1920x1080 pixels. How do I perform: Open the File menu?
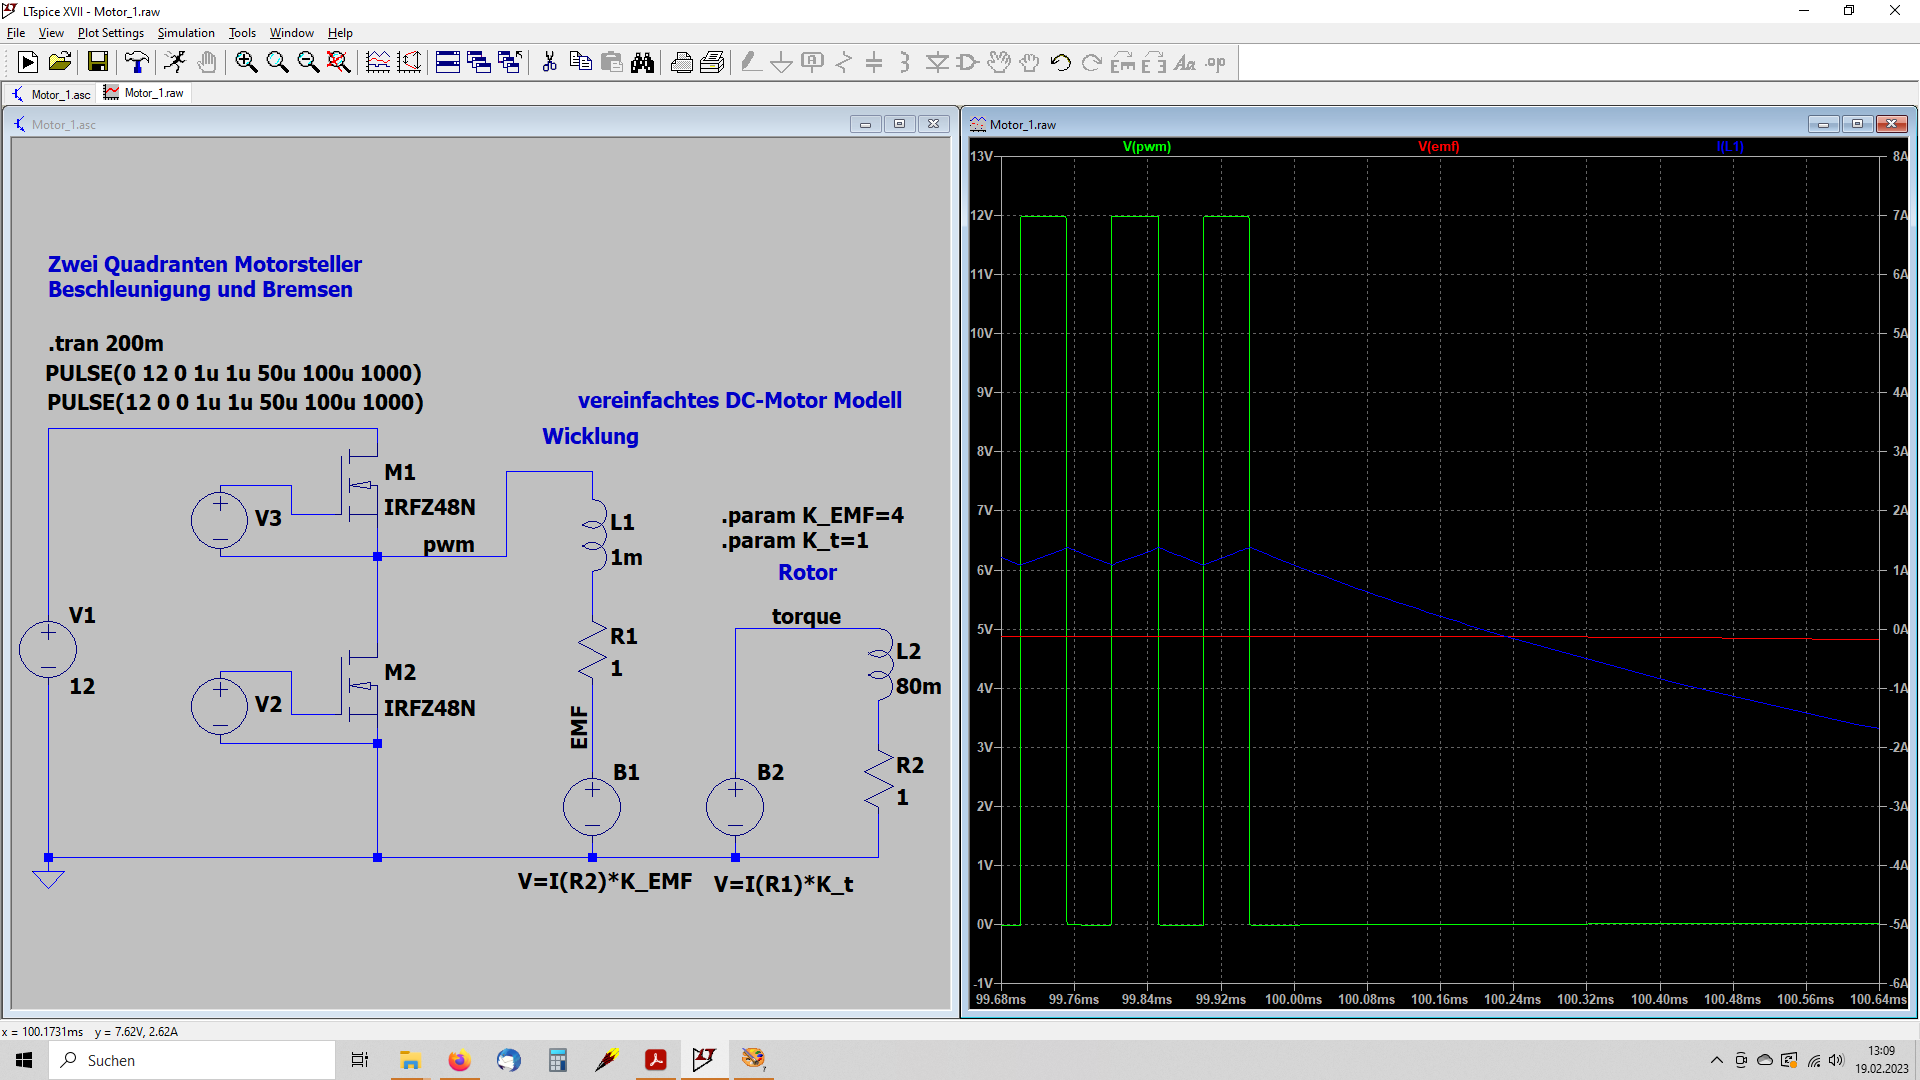click(x=16, y=33)
